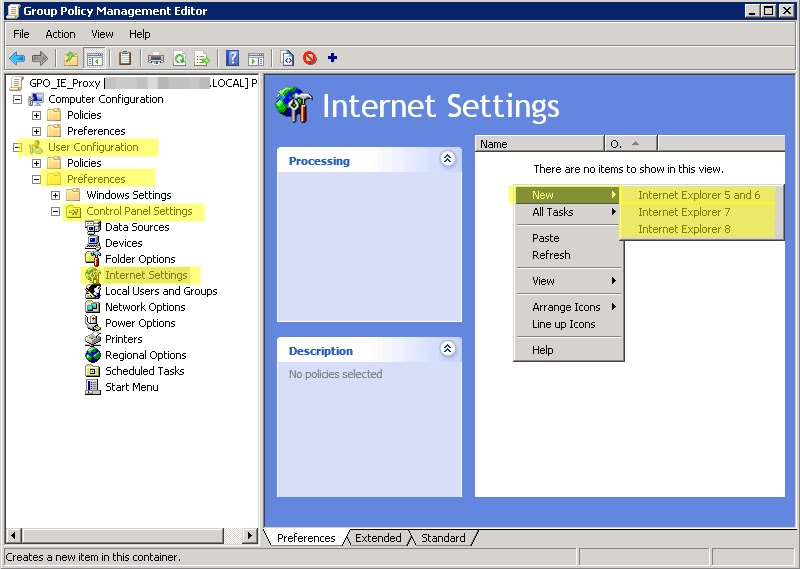800x569 pixels.
Task: Expand Policies under Computer Configuration
Action: (36, 115)
